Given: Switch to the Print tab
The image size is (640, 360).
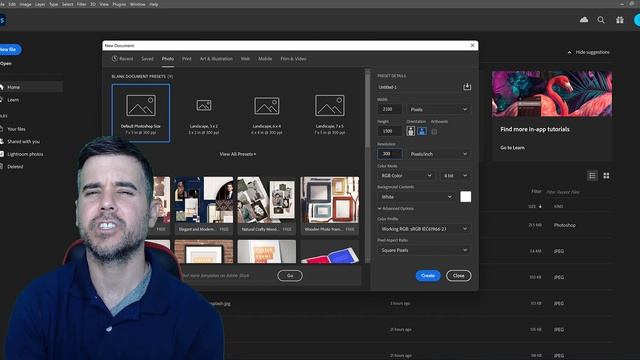Looking at the screenshot, I should [187, 59].
